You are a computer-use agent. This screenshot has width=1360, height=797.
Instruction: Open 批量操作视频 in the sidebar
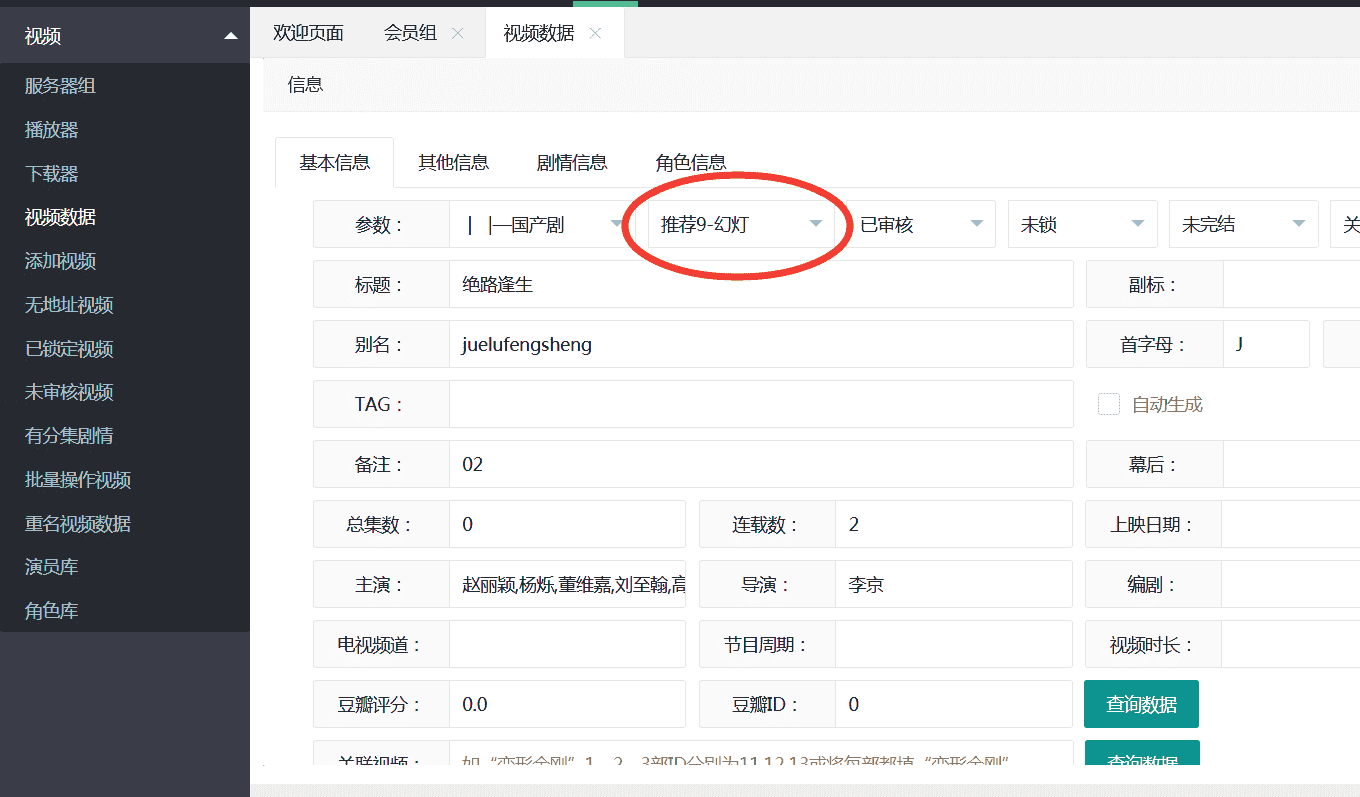click(x=70, y=479)
